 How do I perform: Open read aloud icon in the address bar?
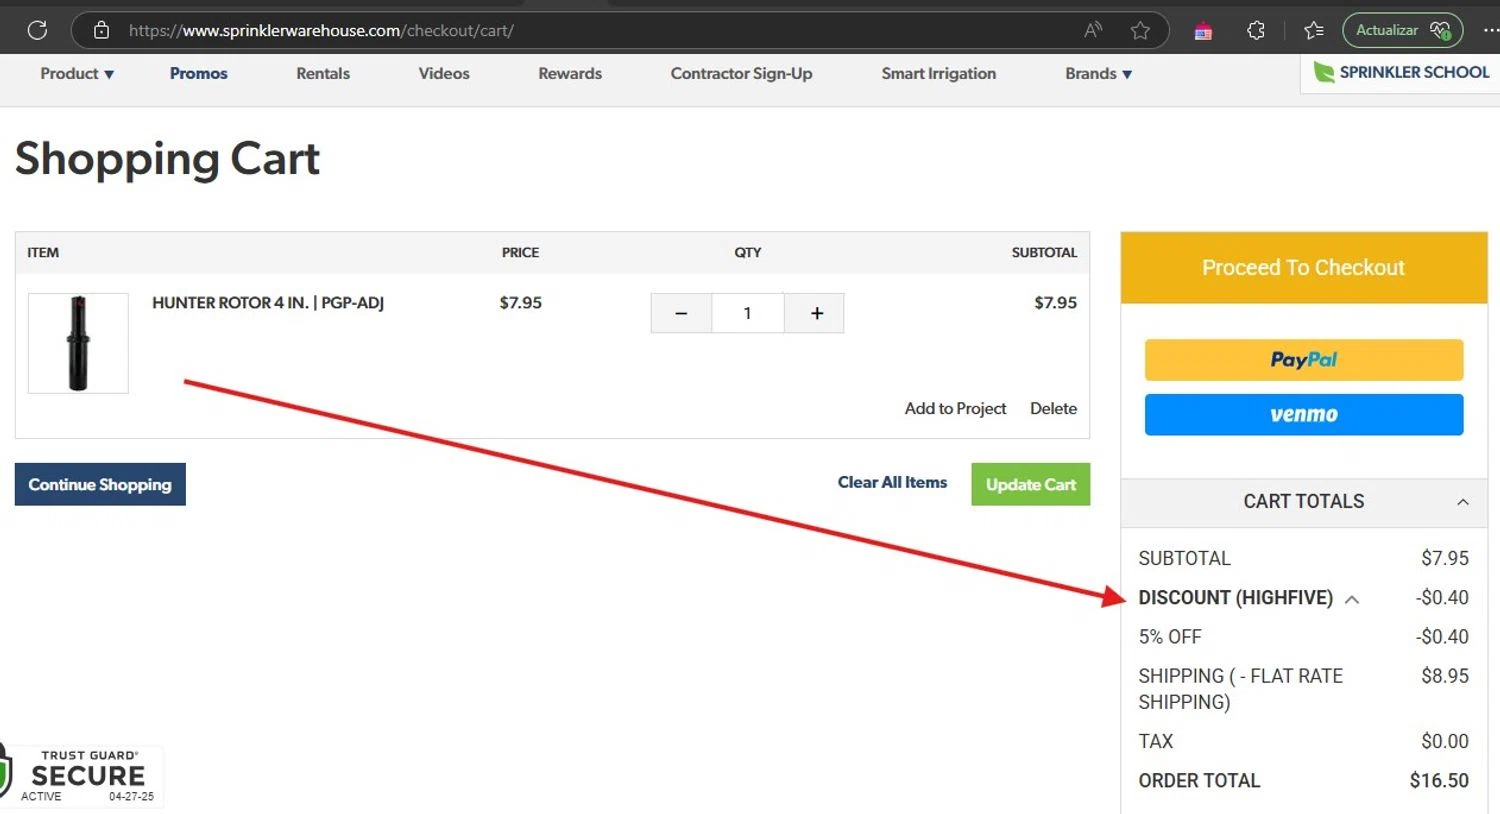[x=1093, y=30]
